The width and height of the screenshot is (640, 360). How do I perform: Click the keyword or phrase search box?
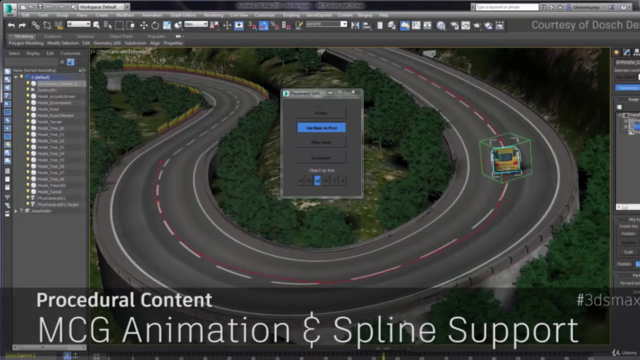(507, 7)
